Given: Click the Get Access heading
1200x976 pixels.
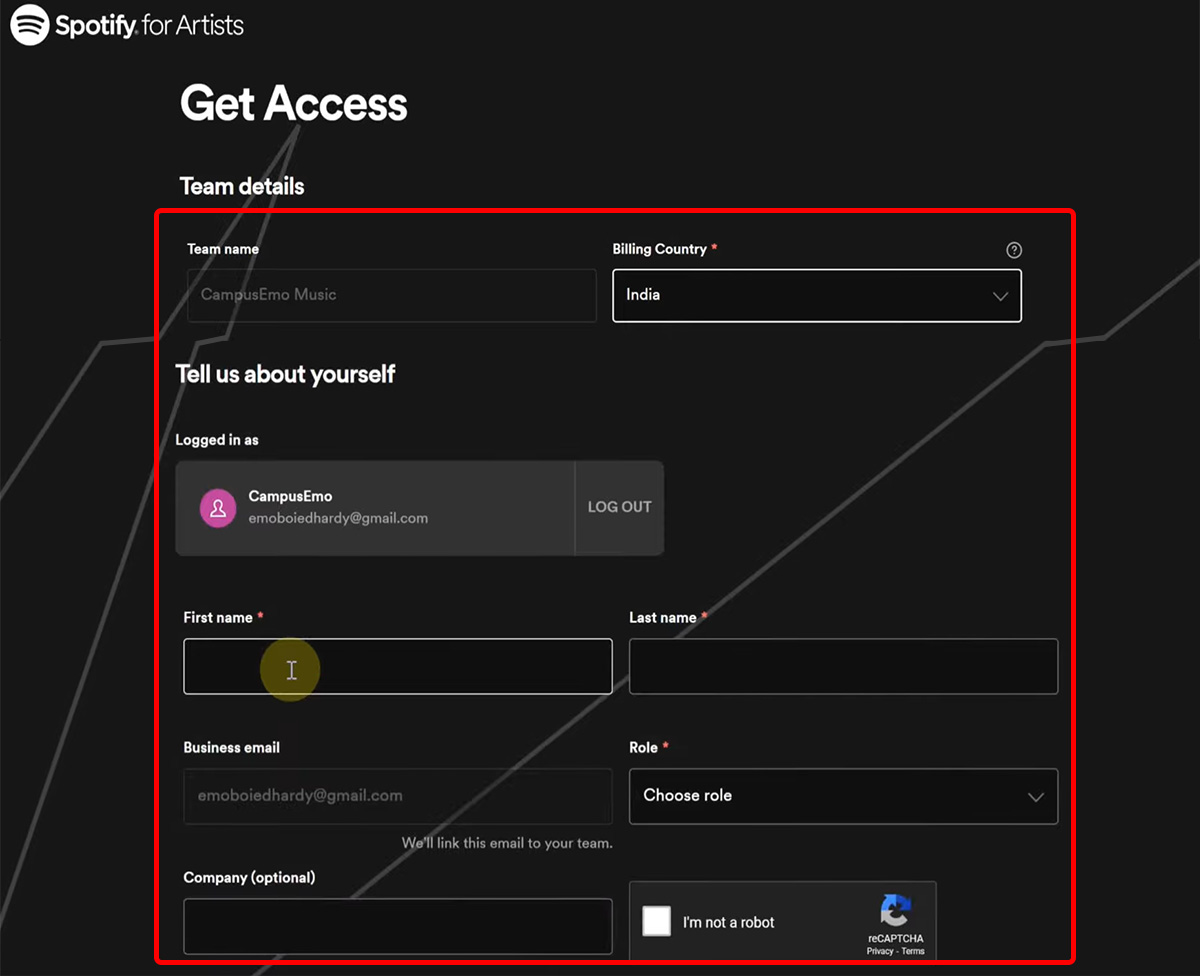Looking at the screenshot, I should point(294,104).
